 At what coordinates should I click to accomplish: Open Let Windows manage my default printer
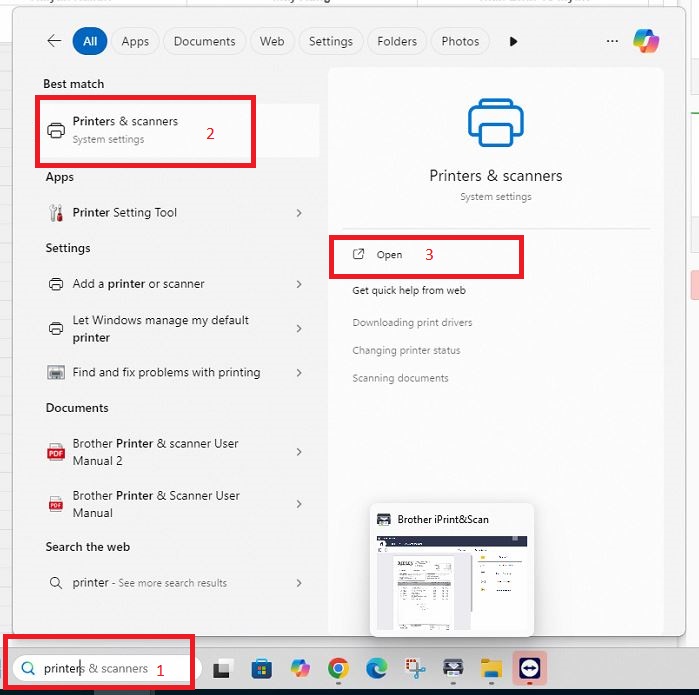174,329
